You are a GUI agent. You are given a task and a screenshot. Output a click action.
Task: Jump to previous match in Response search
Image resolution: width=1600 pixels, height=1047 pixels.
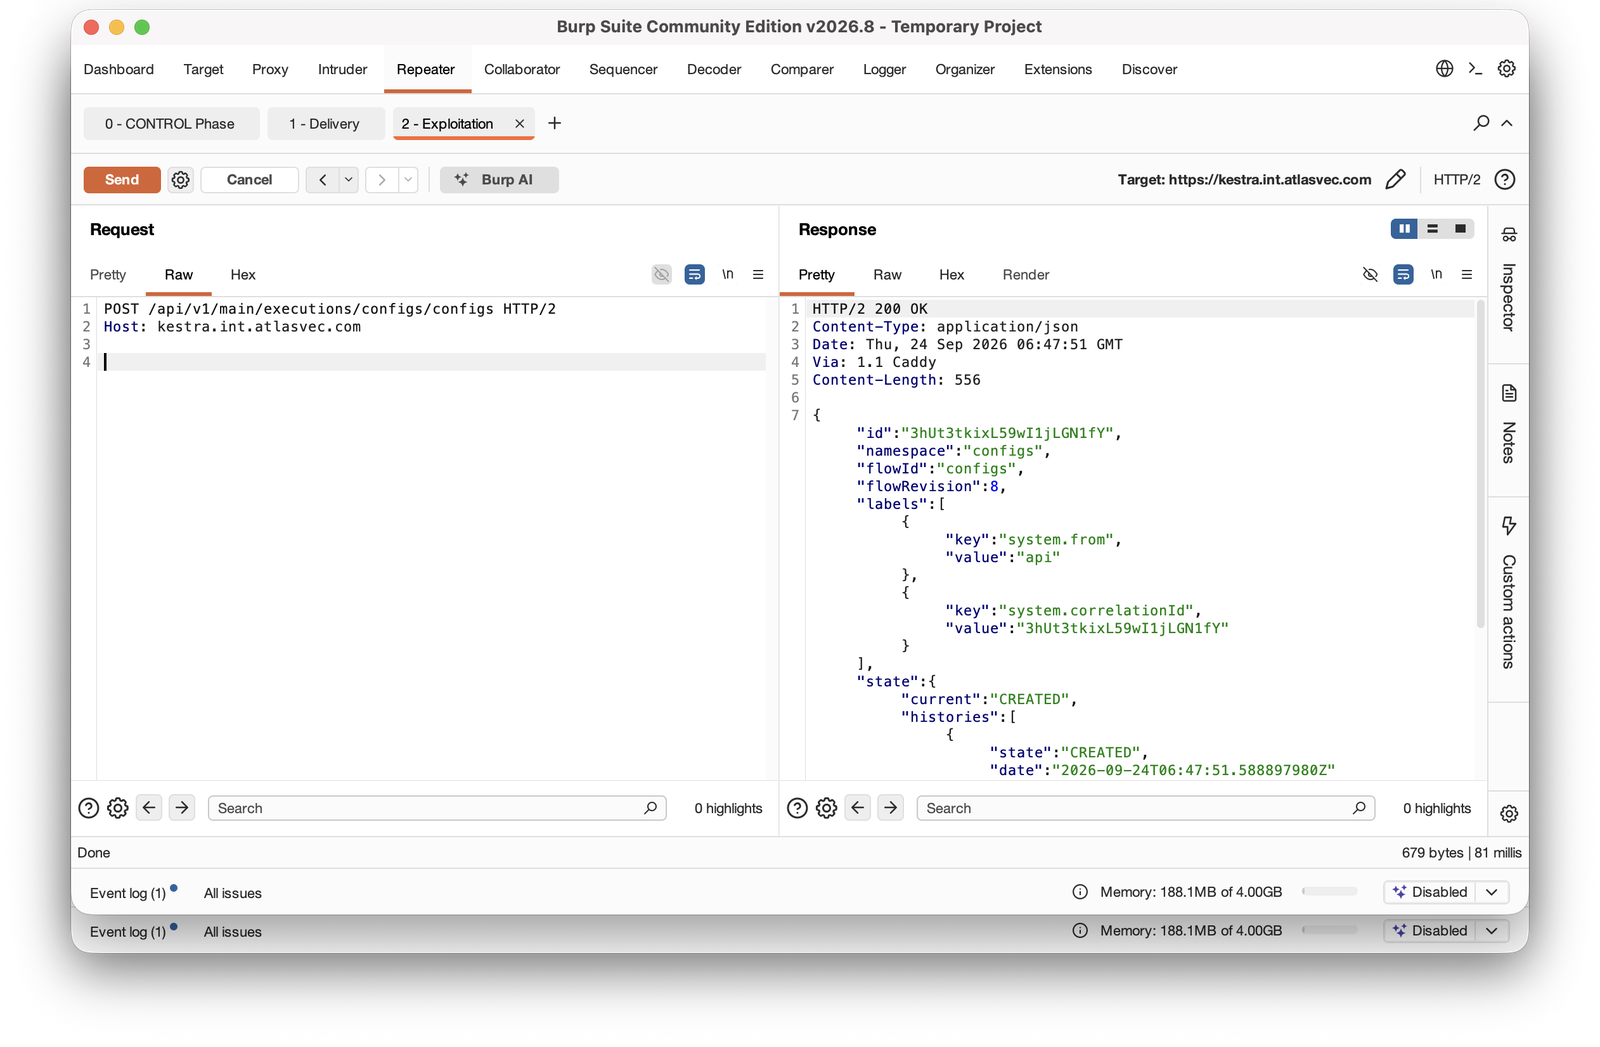[x=858, y=807]
